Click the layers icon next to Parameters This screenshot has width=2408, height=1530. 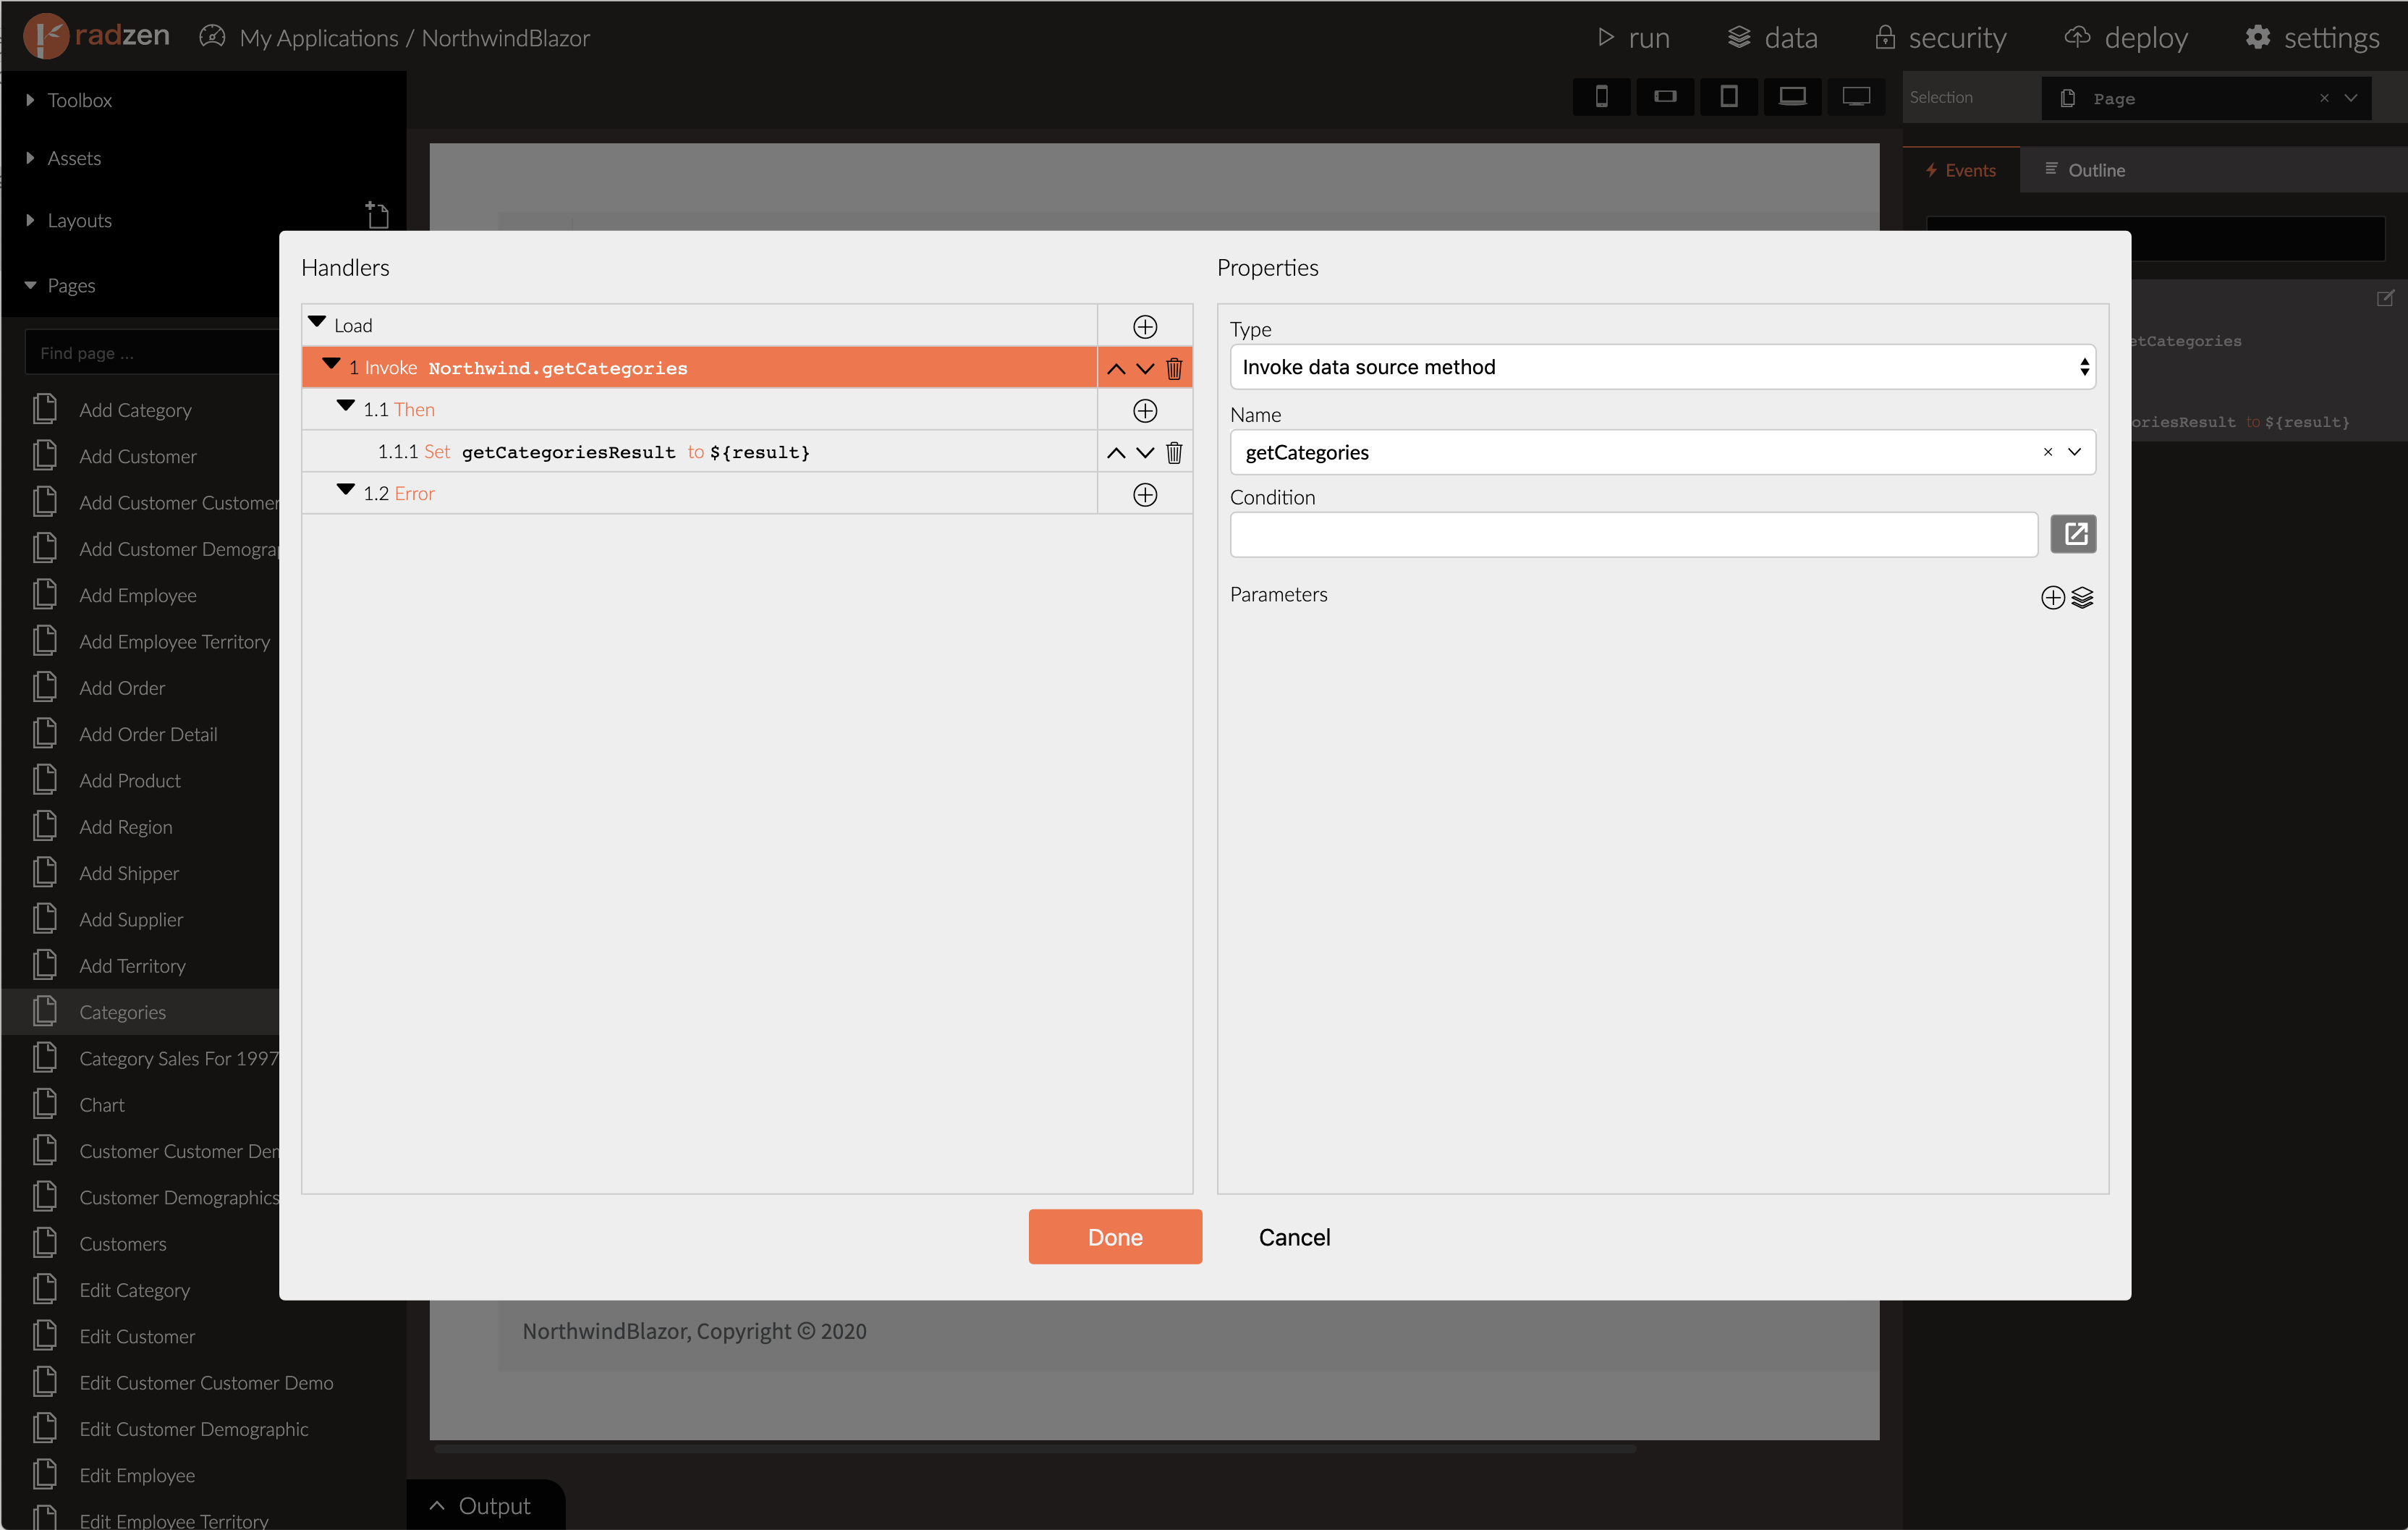(x=2082, y=598)
